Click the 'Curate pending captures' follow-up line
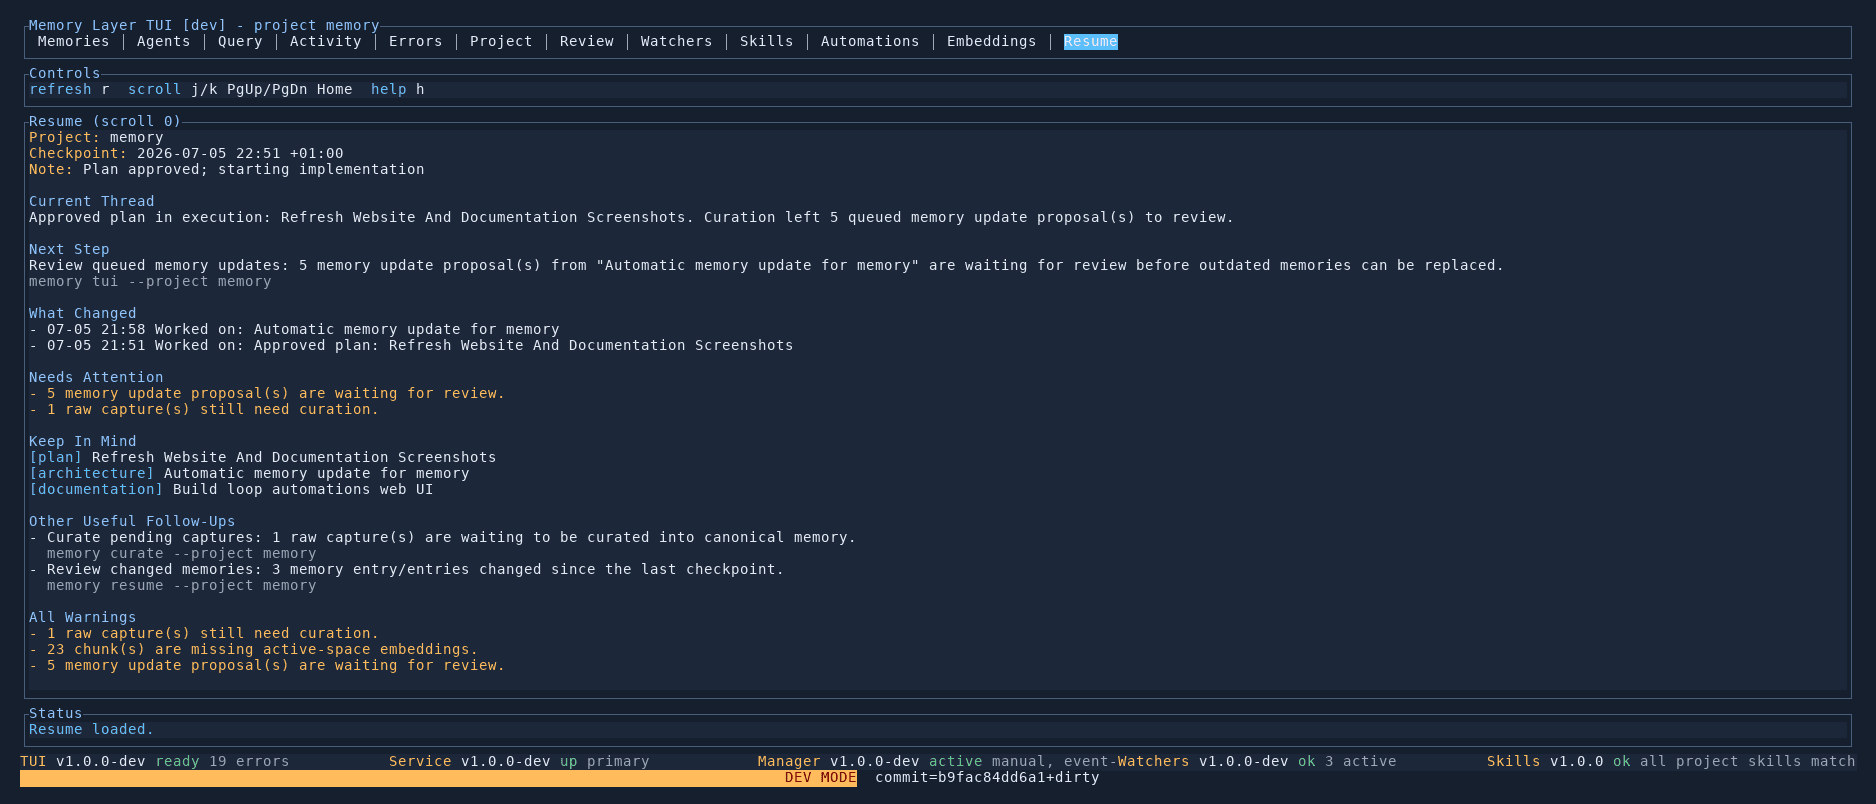 [x=442, y=537]
